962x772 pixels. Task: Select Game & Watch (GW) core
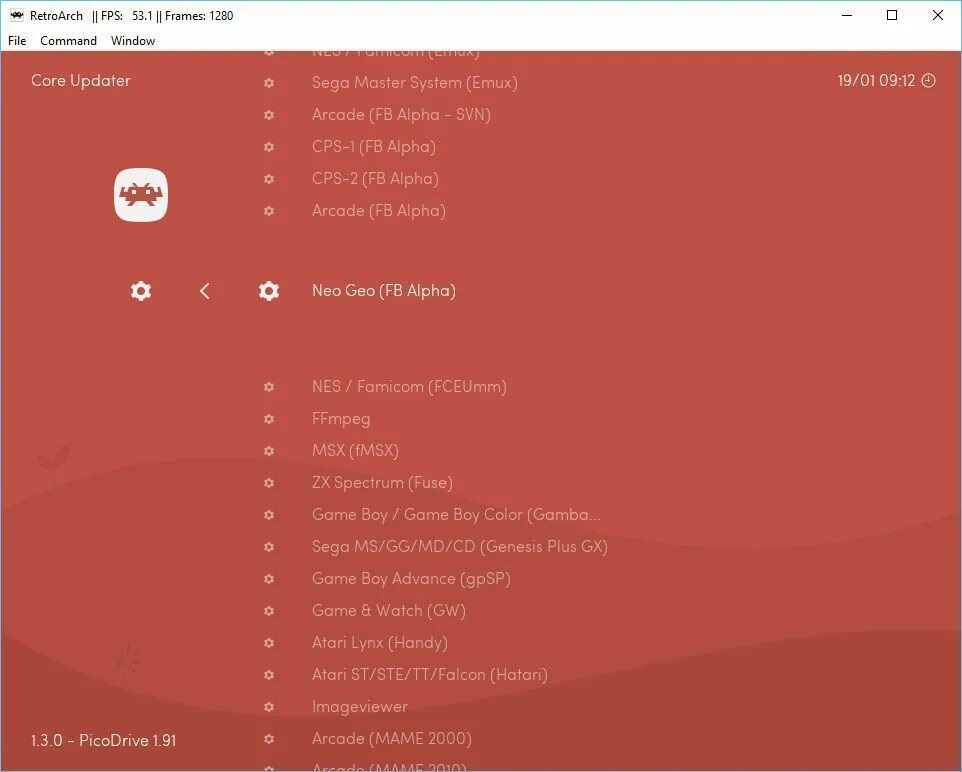[x=389, y=611]
